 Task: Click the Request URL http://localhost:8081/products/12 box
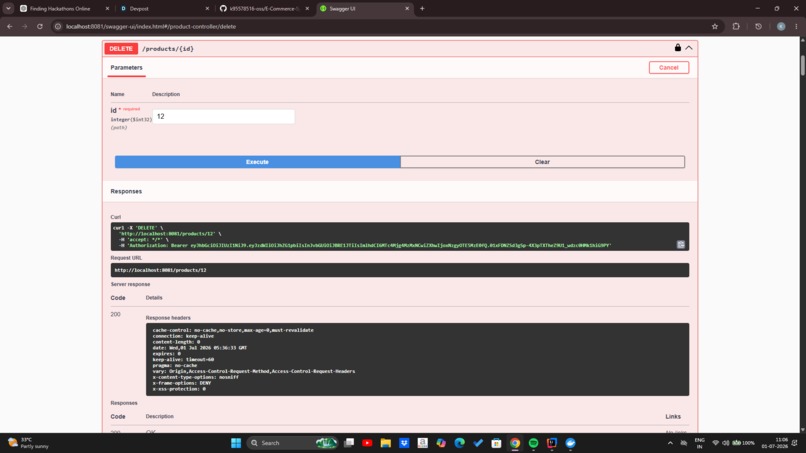tap(400, 270)
